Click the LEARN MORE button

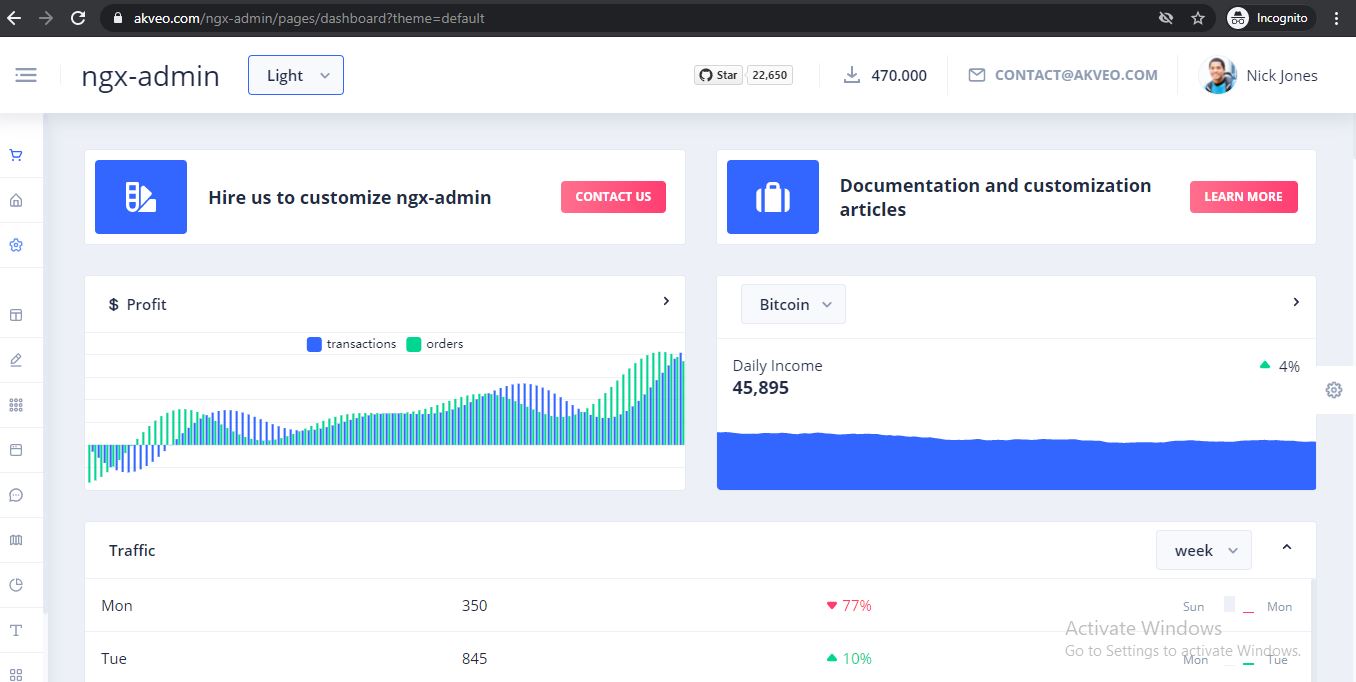1244,197
